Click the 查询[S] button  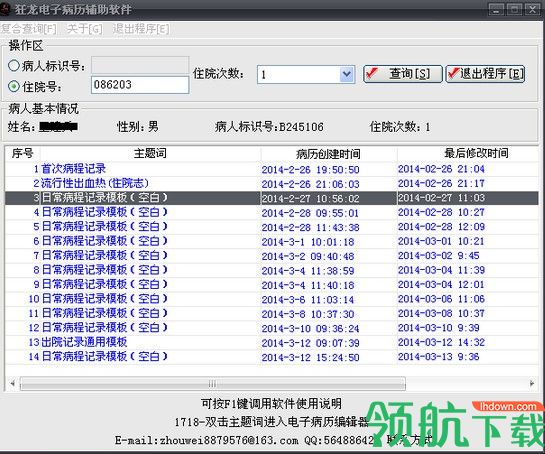point(403,74)
